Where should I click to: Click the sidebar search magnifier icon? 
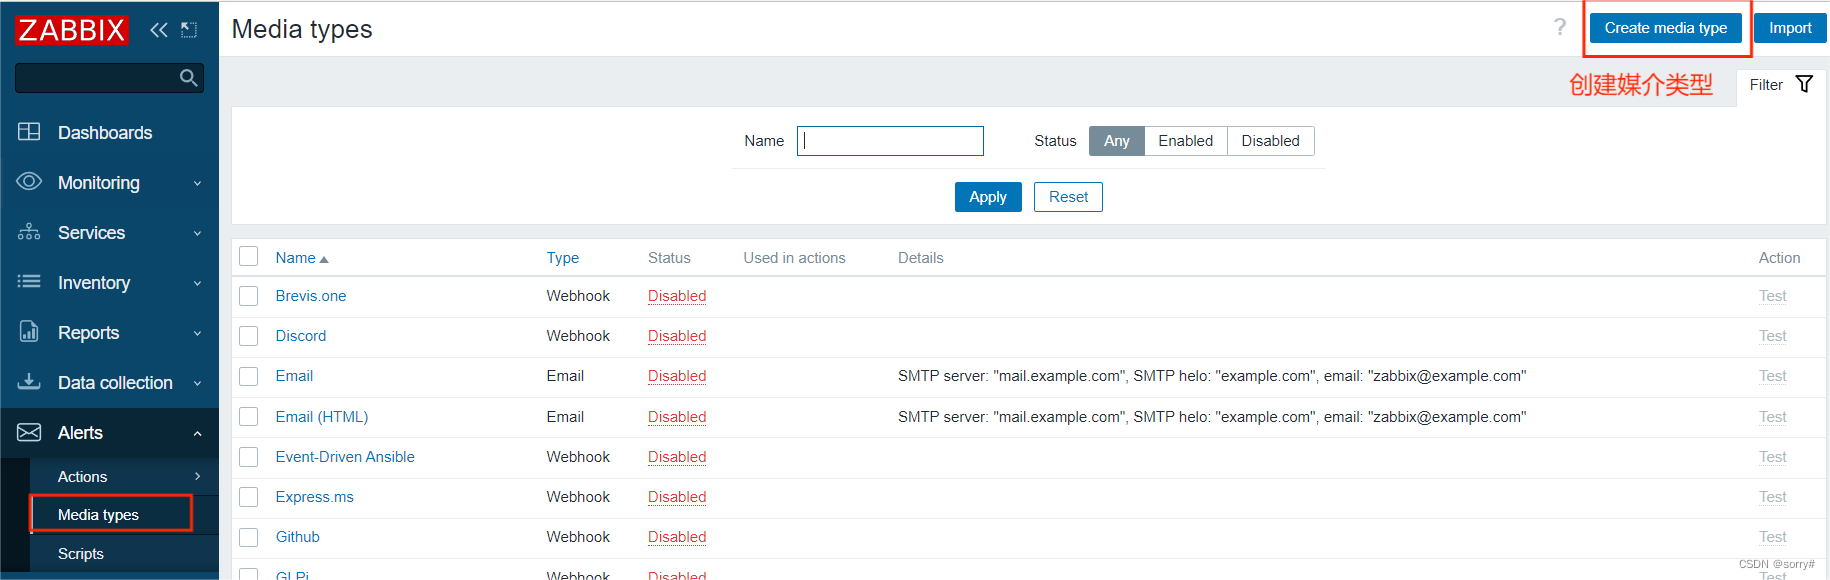(188, 78)
